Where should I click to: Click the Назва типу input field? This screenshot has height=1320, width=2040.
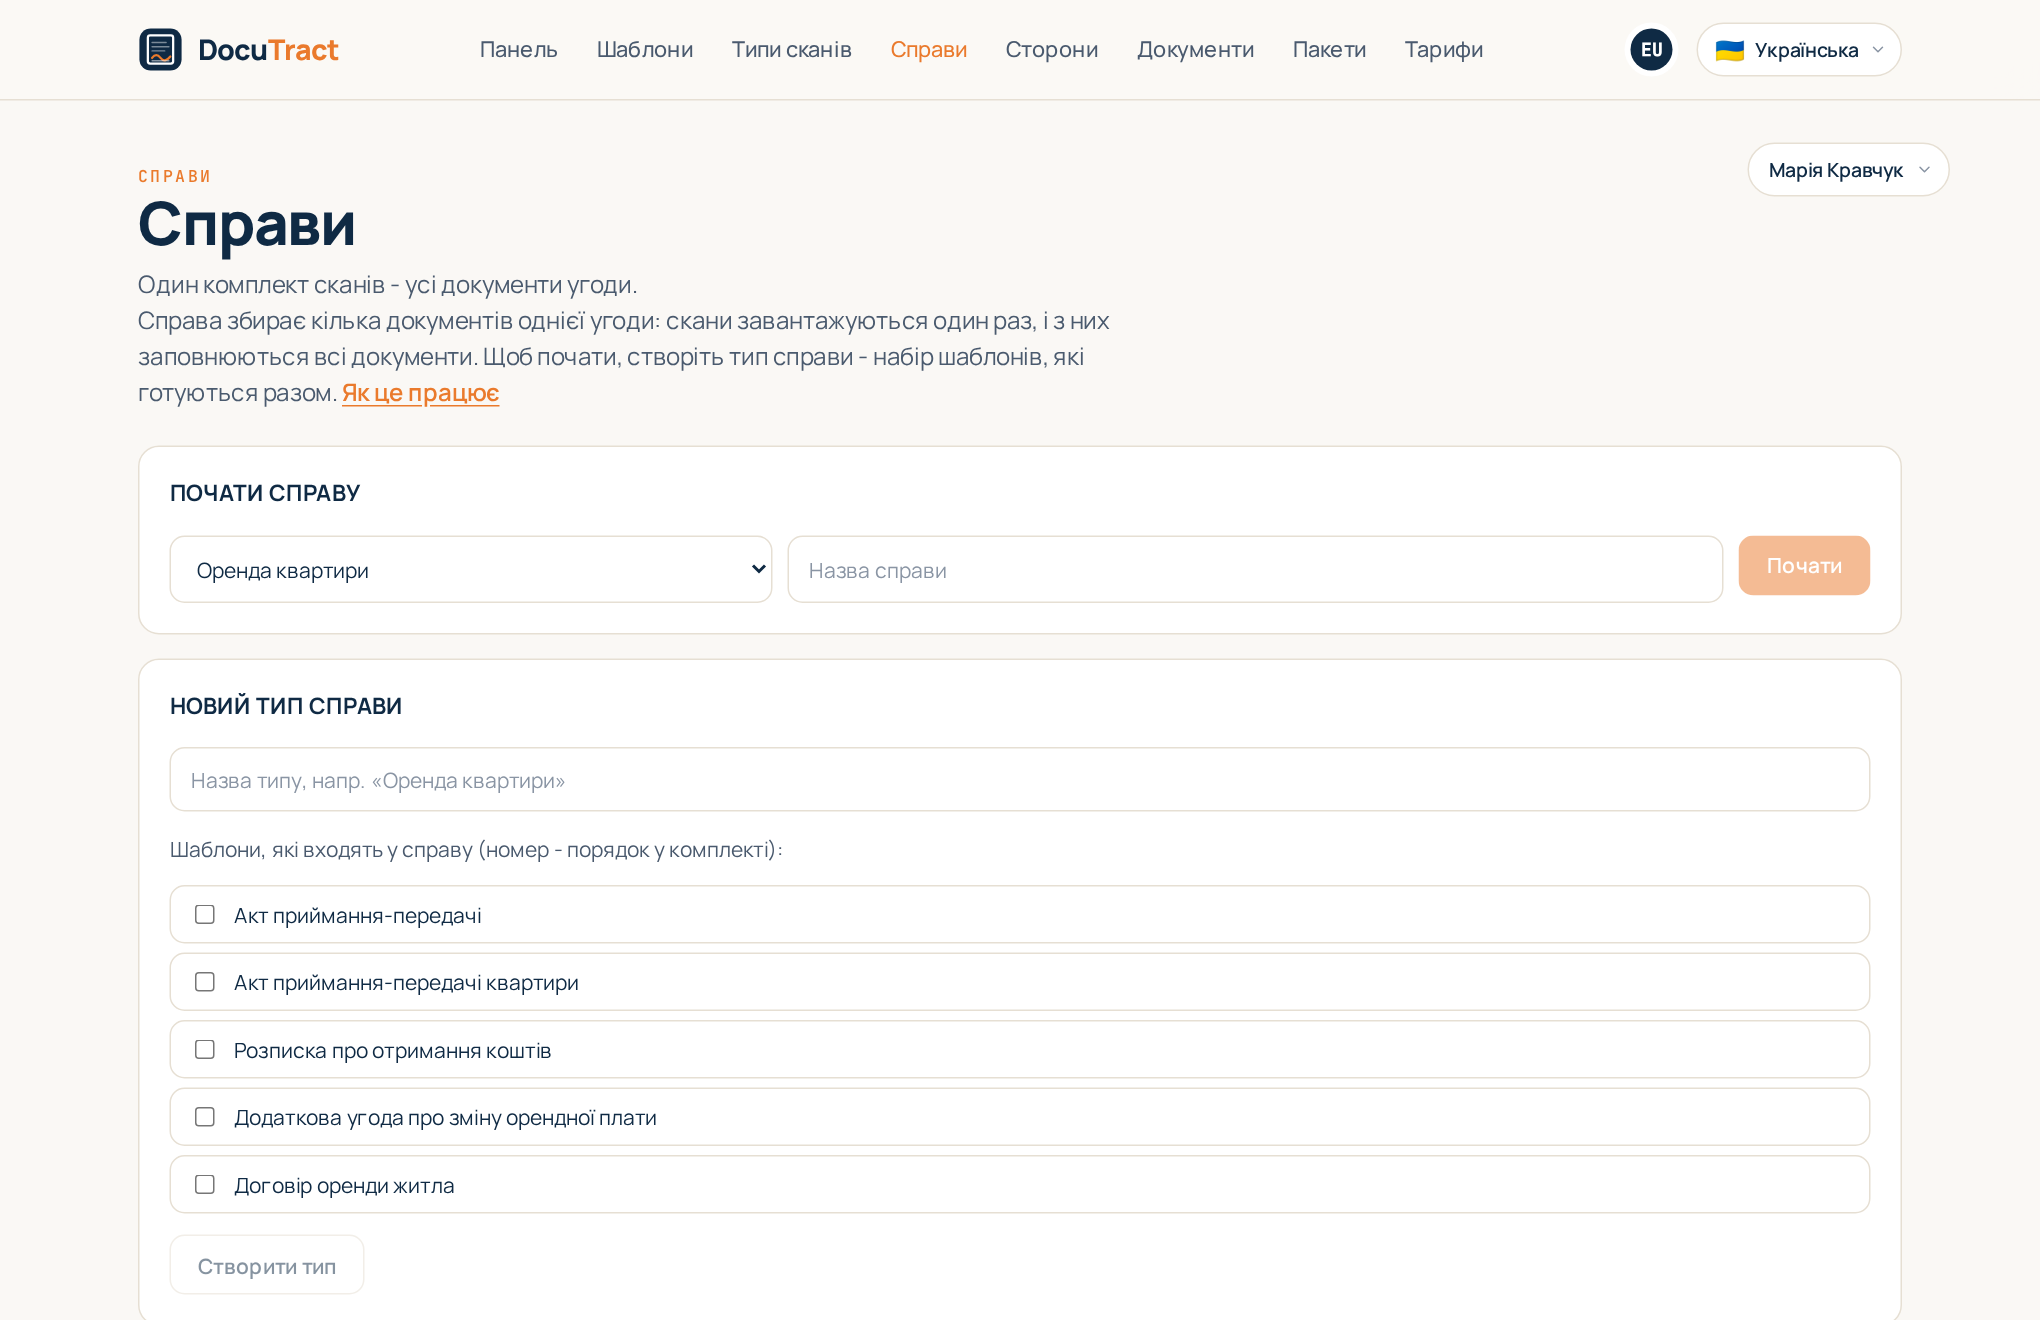click(1019, 779)
